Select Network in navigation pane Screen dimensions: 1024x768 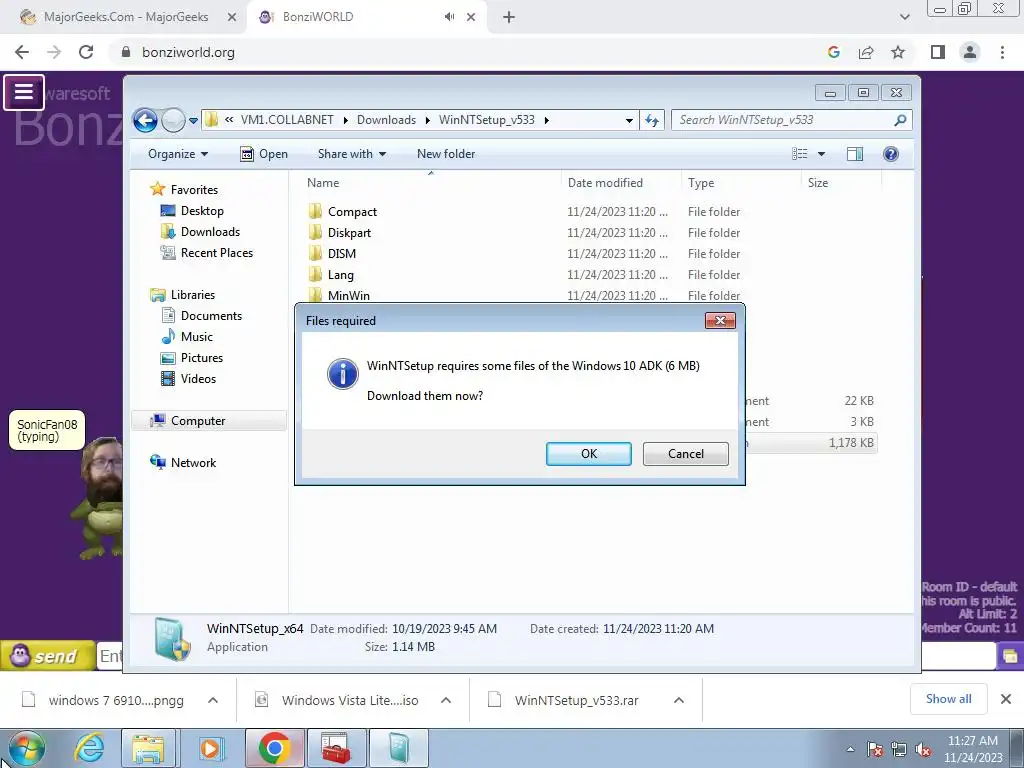[x=193, y=462]
